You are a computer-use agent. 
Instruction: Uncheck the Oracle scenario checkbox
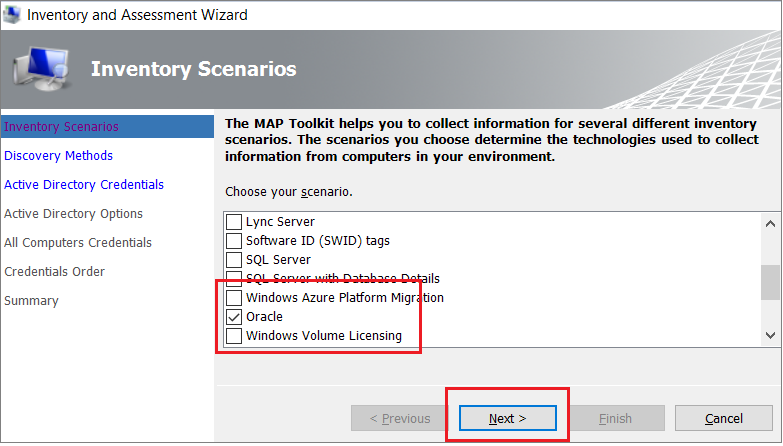(233, 317)
